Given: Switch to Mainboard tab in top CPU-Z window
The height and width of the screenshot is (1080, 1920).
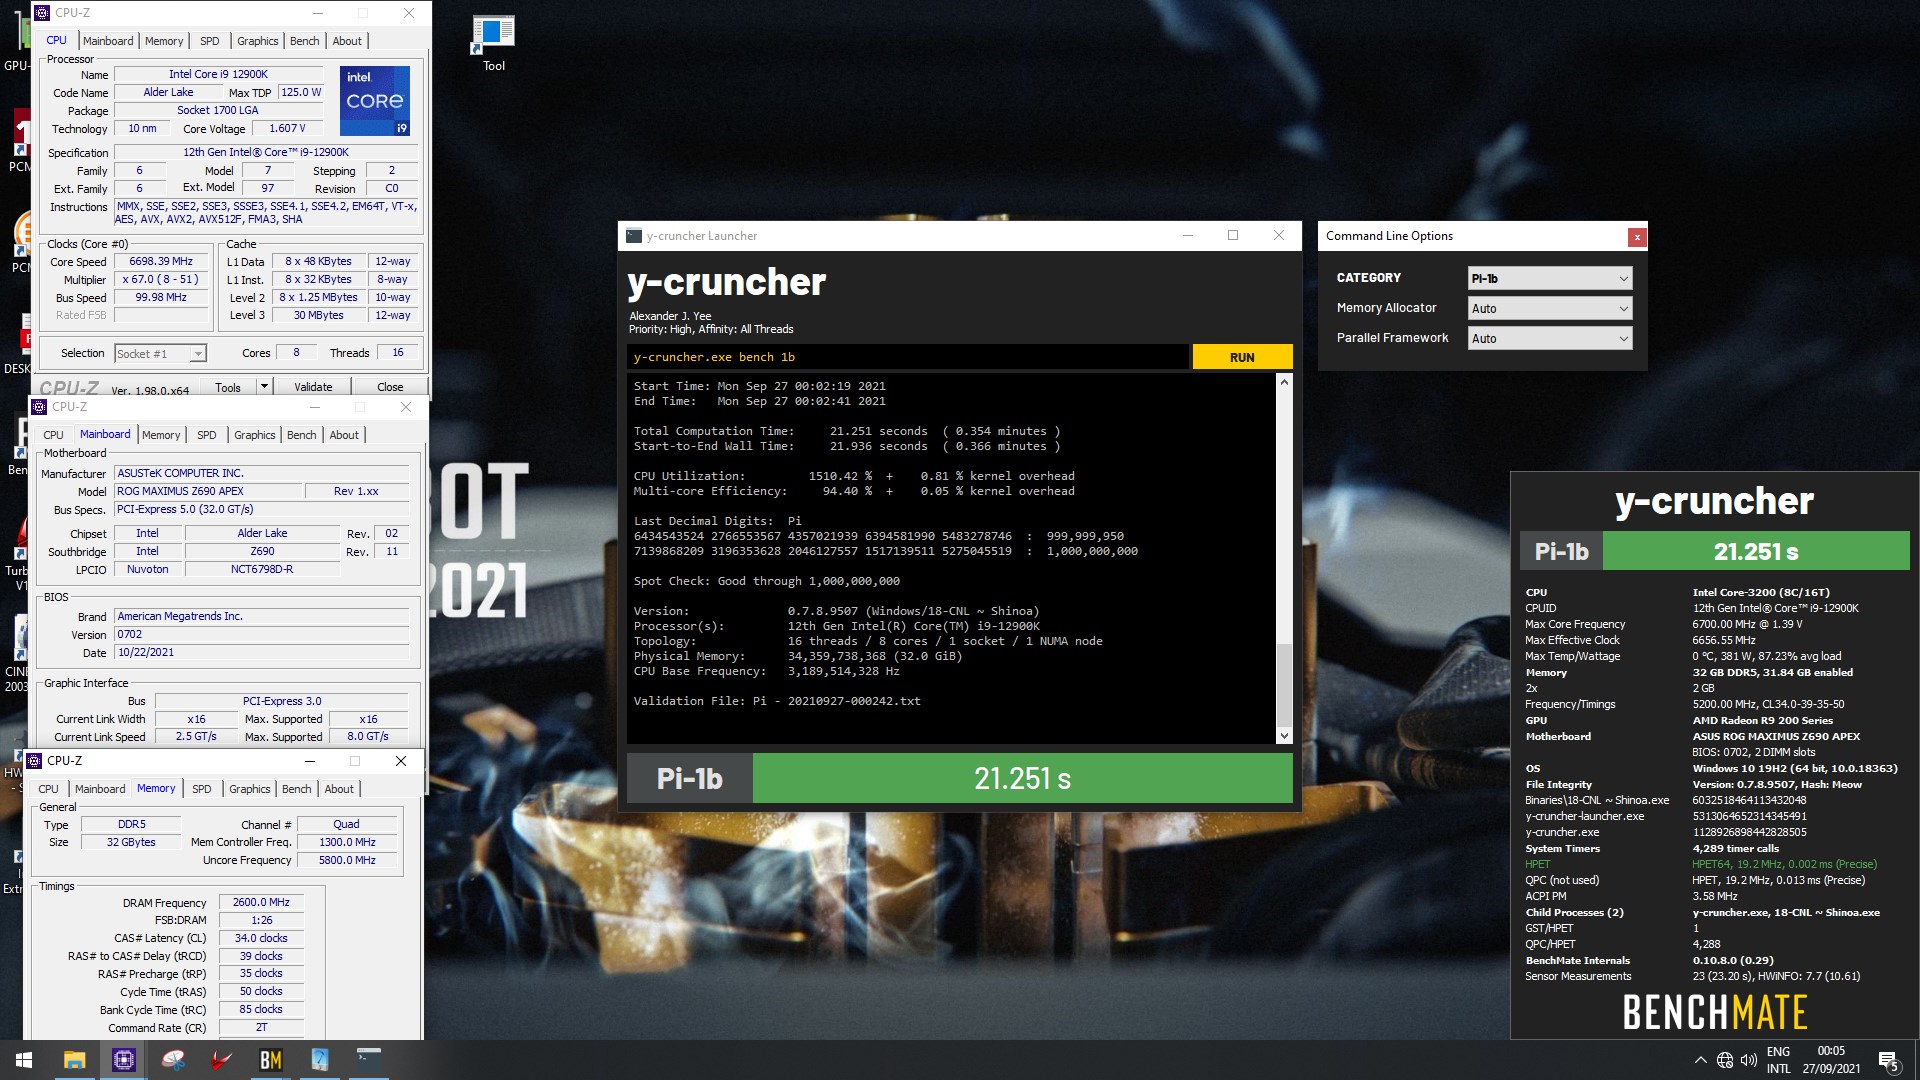Looking at the screenshot, I should [x=108, y=41].
